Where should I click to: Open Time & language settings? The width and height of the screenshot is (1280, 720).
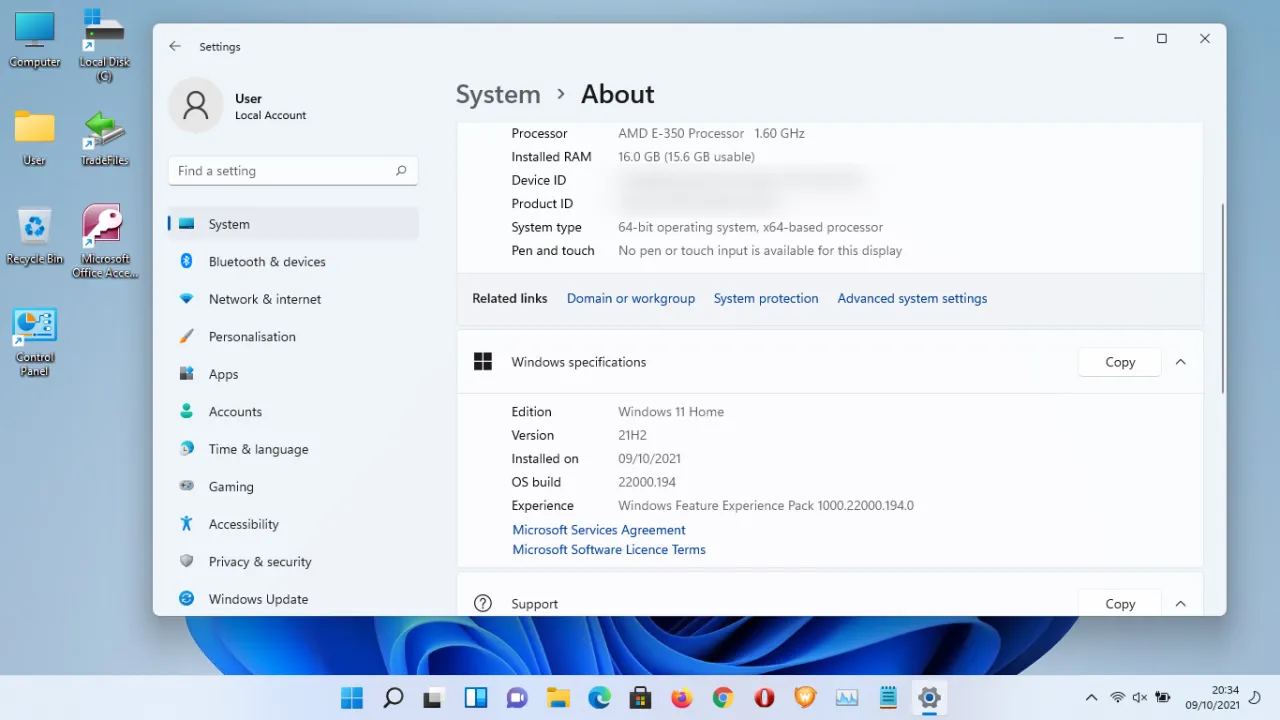coord(293,449)
